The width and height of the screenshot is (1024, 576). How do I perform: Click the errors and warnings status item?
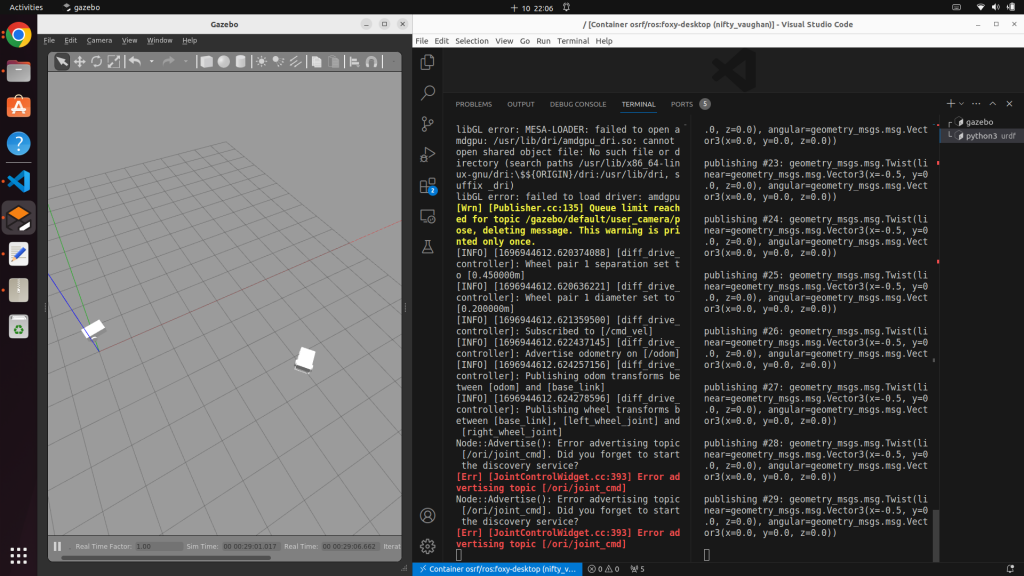pyautogui.click(x=603, y=569)
